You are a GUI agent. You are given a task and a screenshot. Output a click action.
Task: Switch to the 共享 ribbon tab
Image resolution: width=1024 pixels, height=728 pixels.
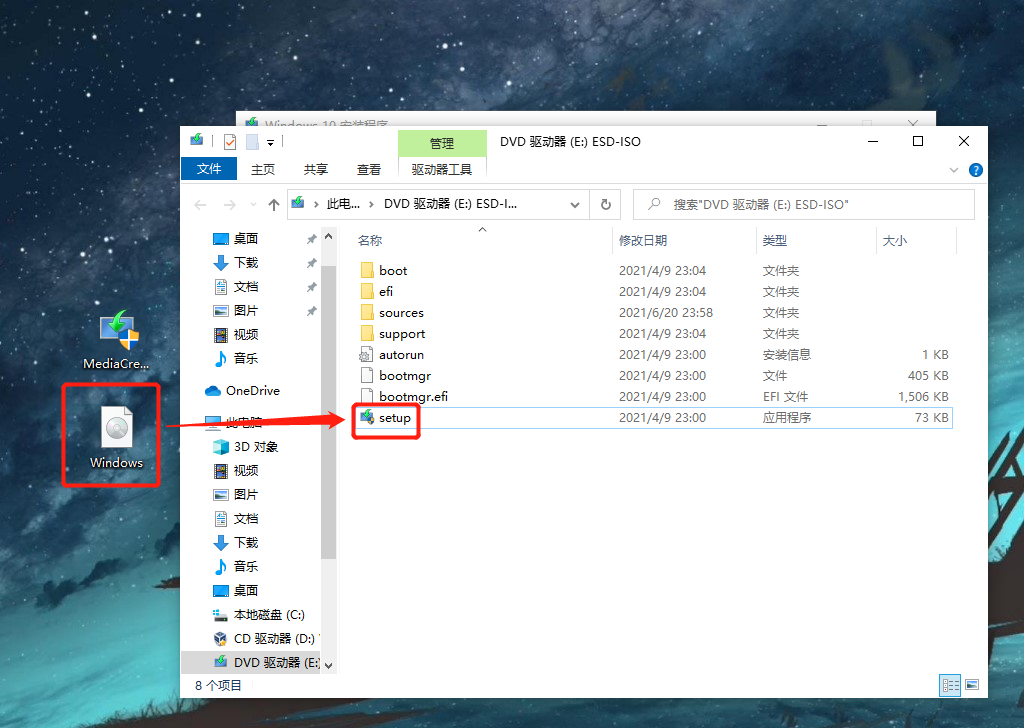pyautogui.click(x=315, y=170)
